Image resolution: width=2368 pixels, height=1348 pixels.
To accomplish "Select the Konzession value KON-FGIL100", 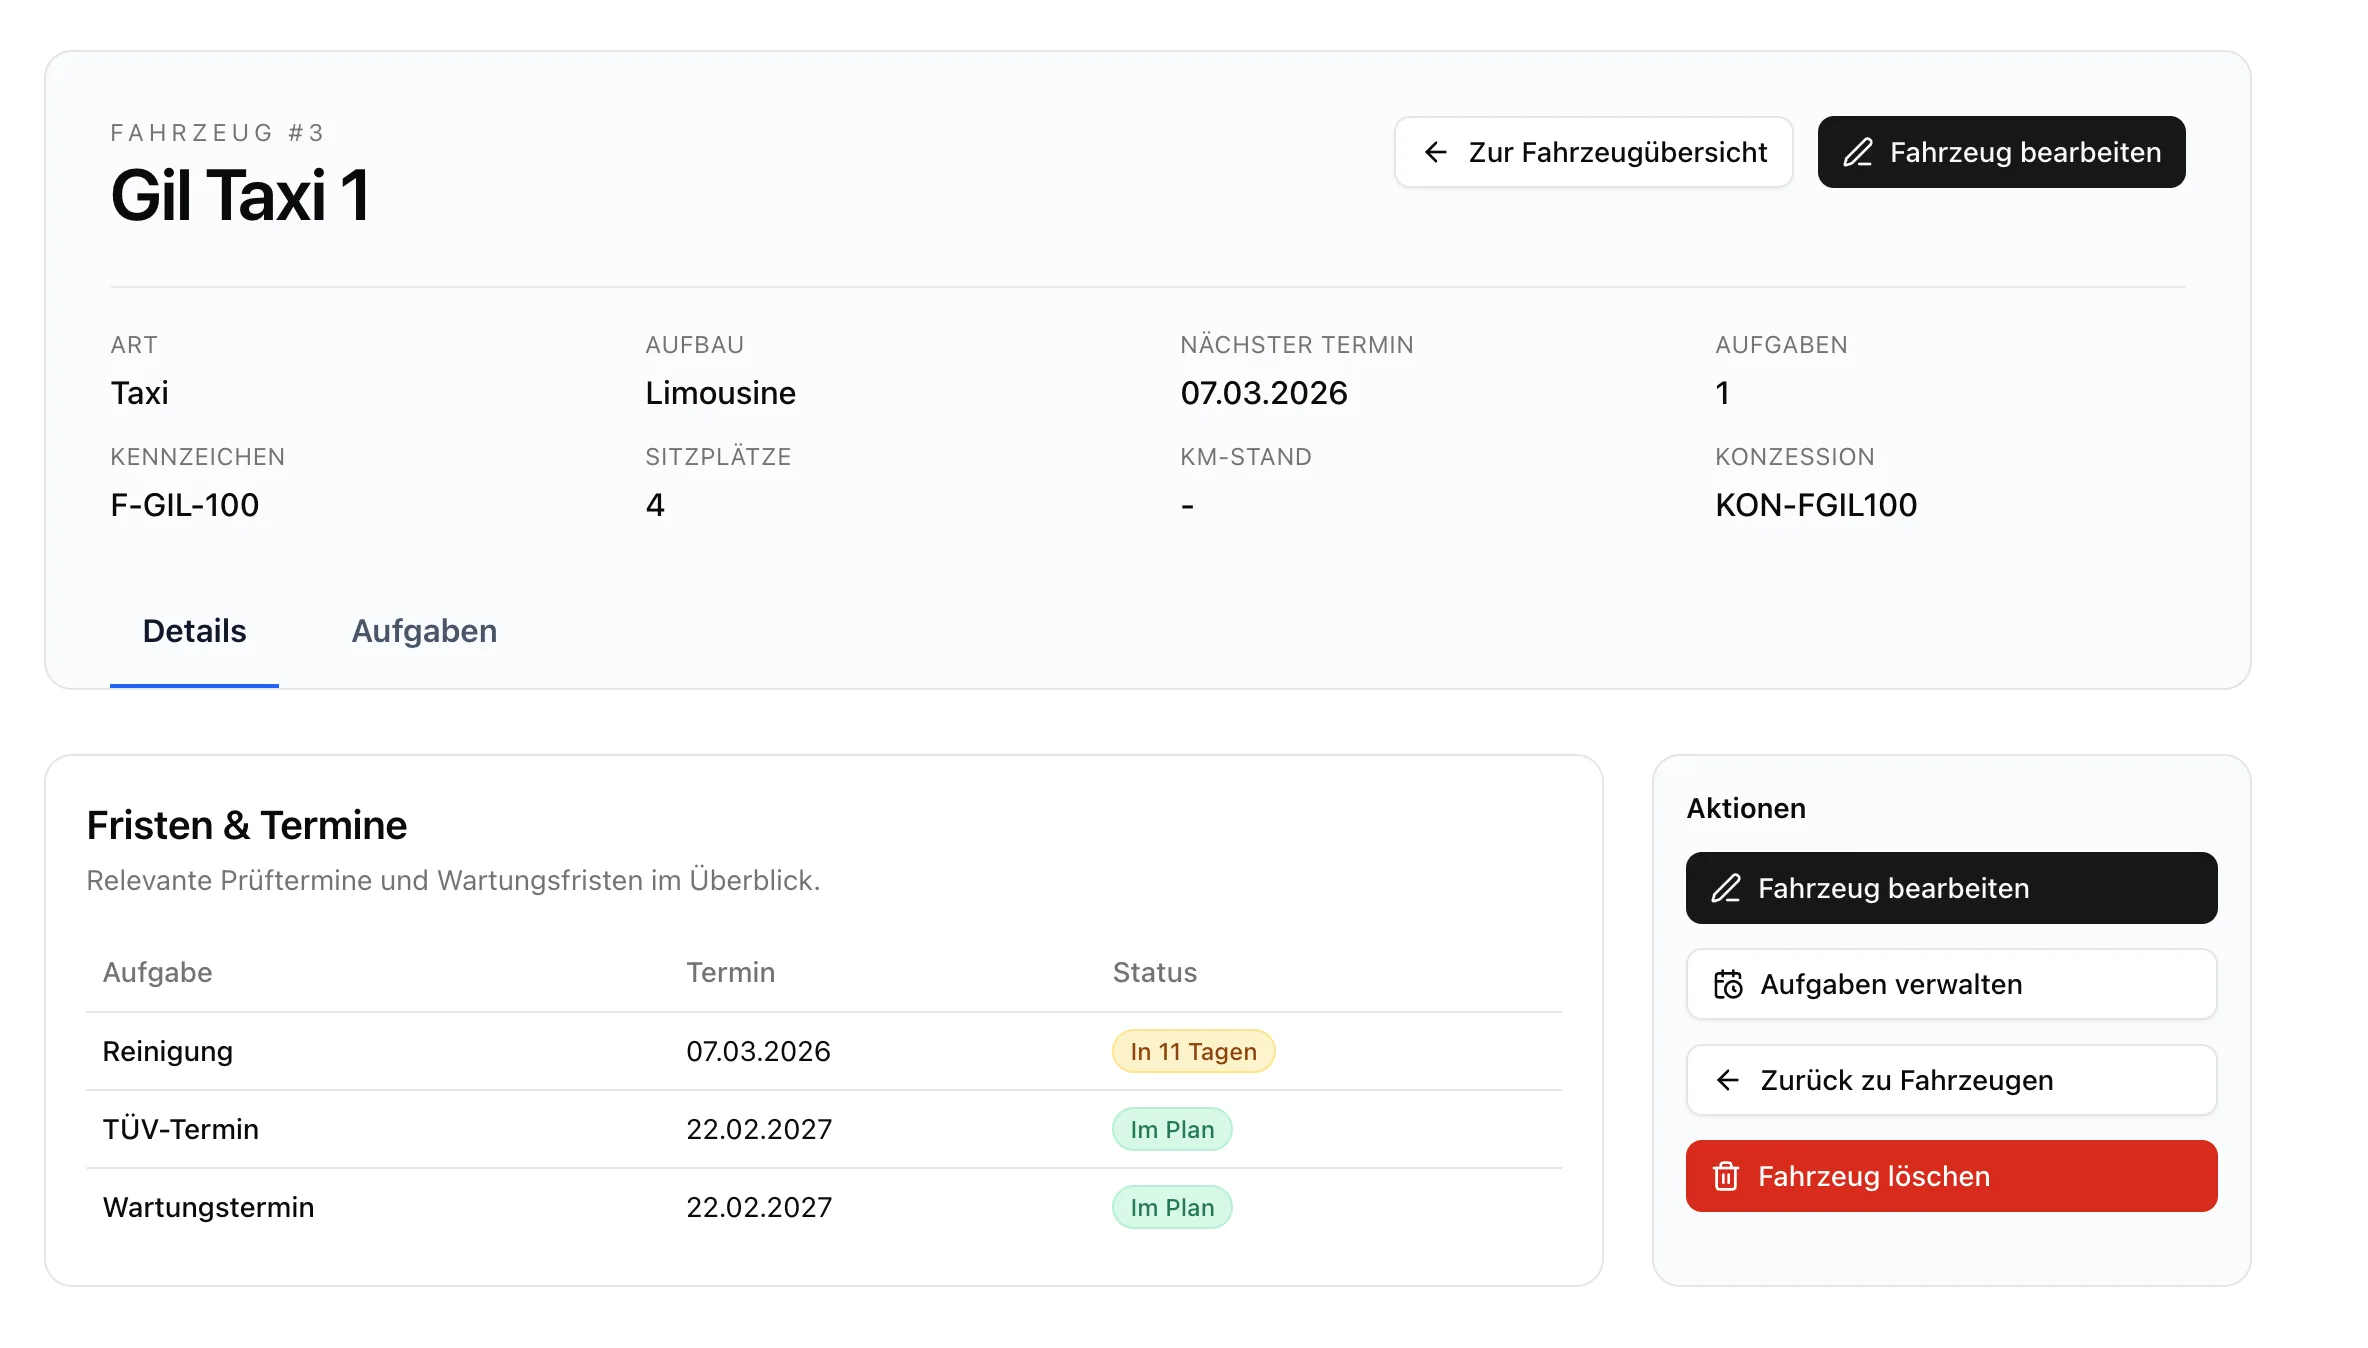I will [x=1816, y=505].
